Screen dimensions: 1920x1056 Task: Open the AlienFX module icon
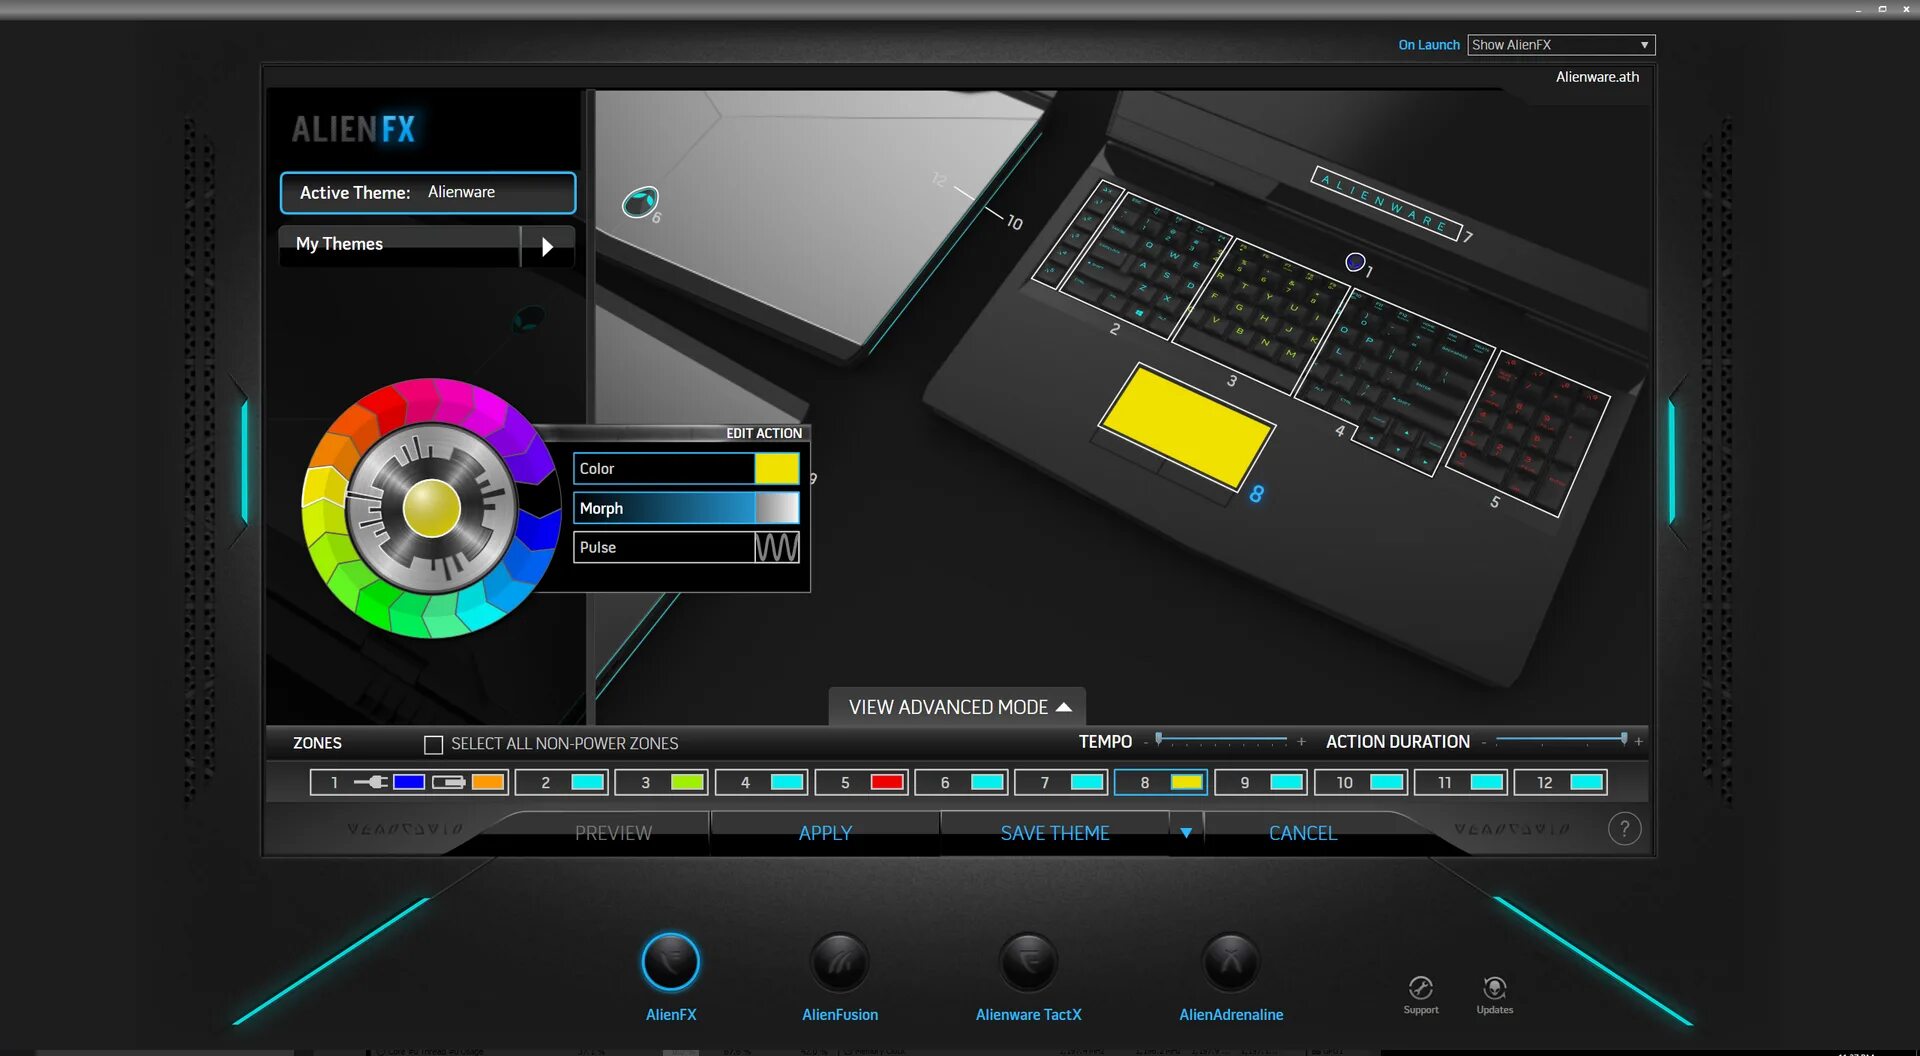tap(670, 962)
